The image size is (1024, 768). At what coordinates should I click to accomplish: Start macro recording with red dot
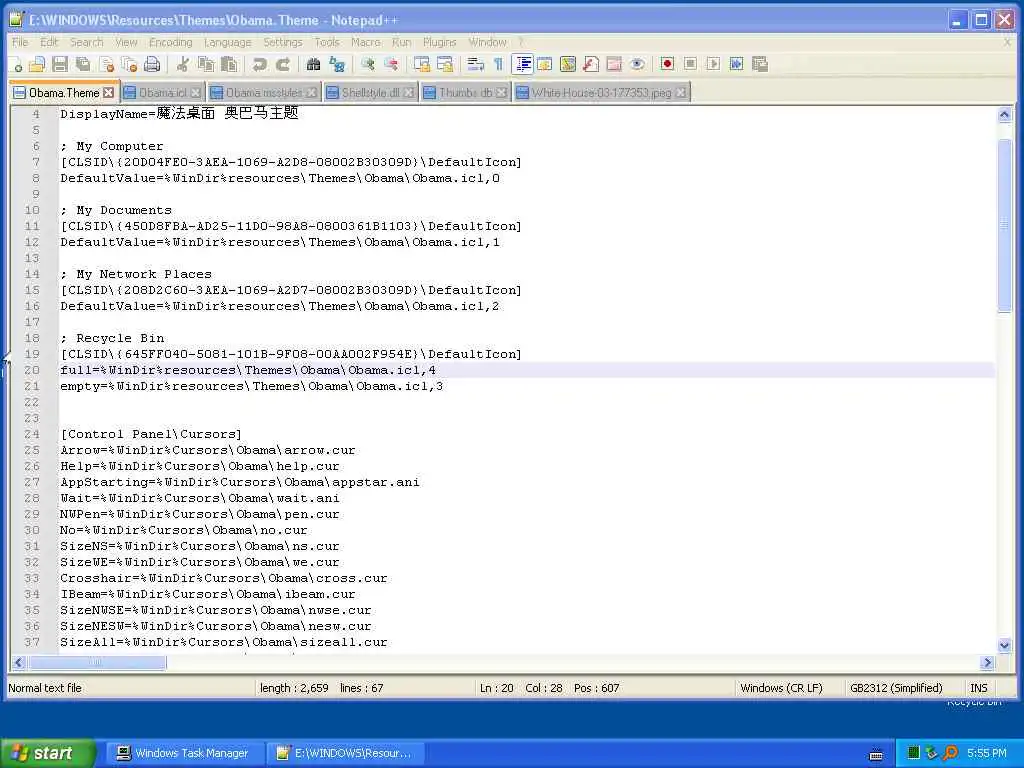click(x=667, y=64)
